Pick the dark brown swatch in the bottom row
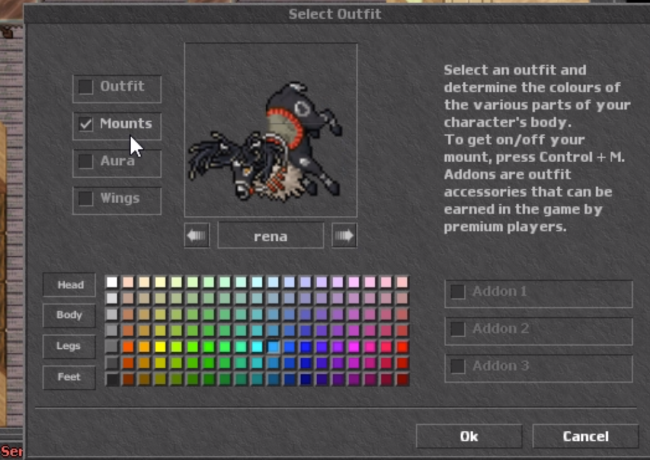650x460 pixels. [128, 379]
